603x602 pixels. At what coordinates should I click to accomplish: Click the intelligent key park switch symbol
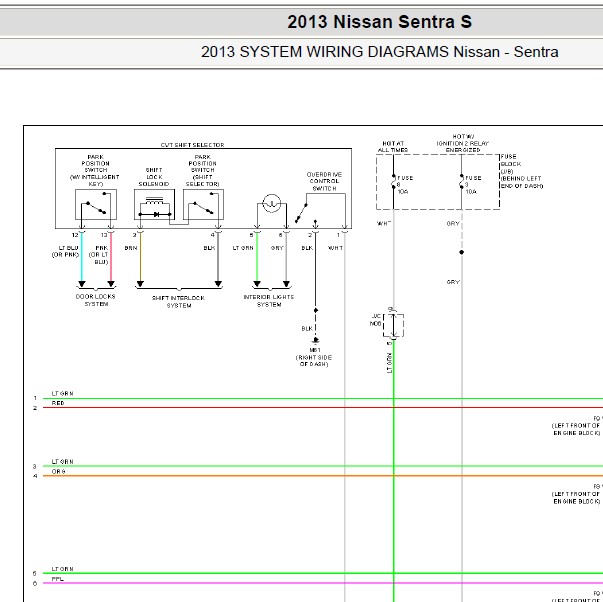[x=96, y=204]
